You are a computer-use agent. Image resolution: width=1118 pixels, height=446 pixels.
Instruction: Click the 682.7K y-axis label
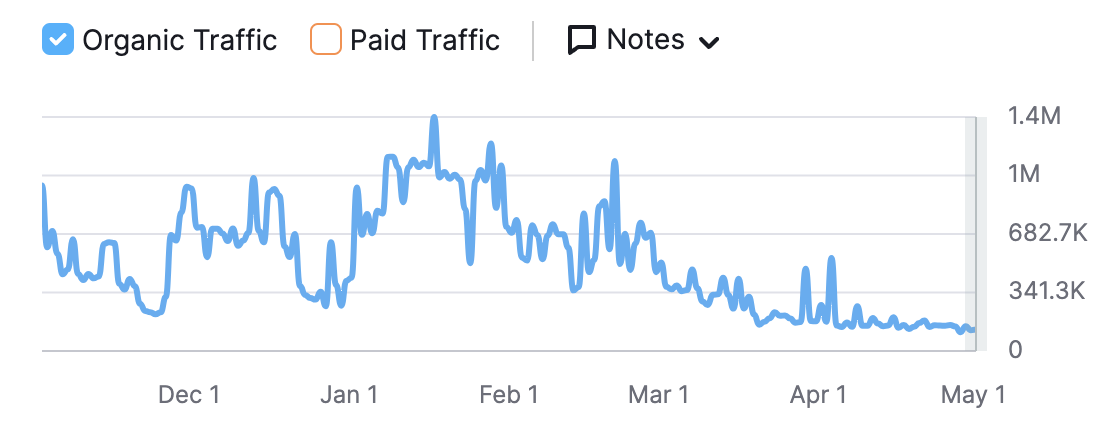[1047, 233]
